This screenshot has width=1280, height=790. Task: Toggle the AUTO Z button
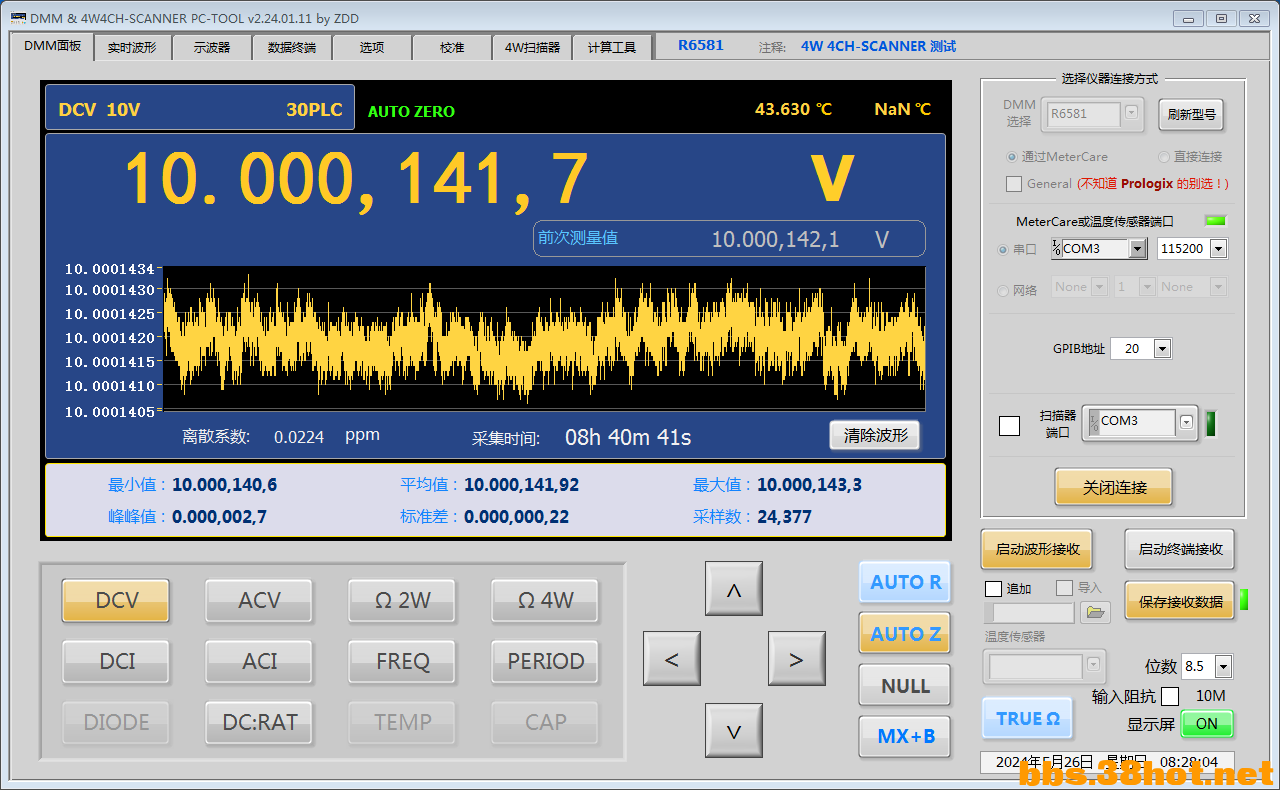[x=905, y=634]
